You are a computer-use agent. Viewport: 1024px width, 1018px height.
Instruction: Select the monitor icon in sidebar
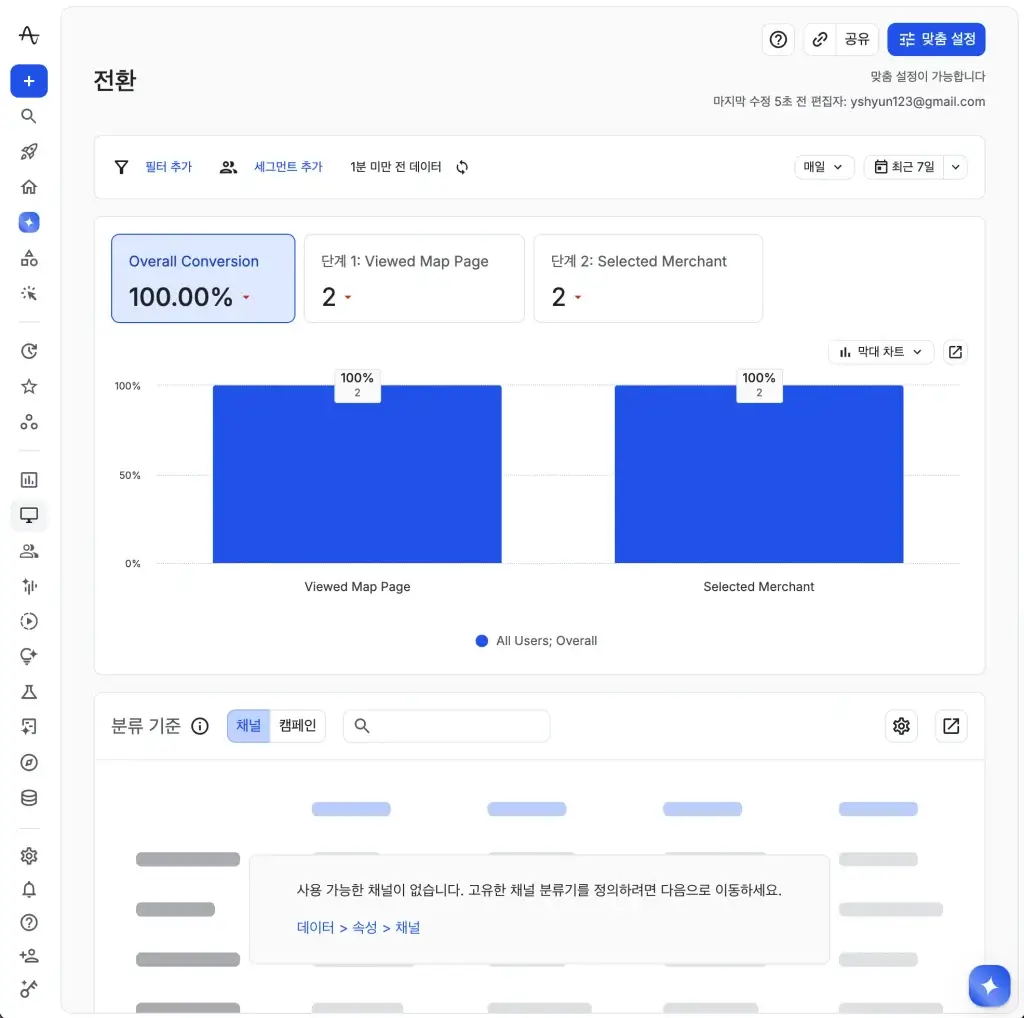coord(29,515)
